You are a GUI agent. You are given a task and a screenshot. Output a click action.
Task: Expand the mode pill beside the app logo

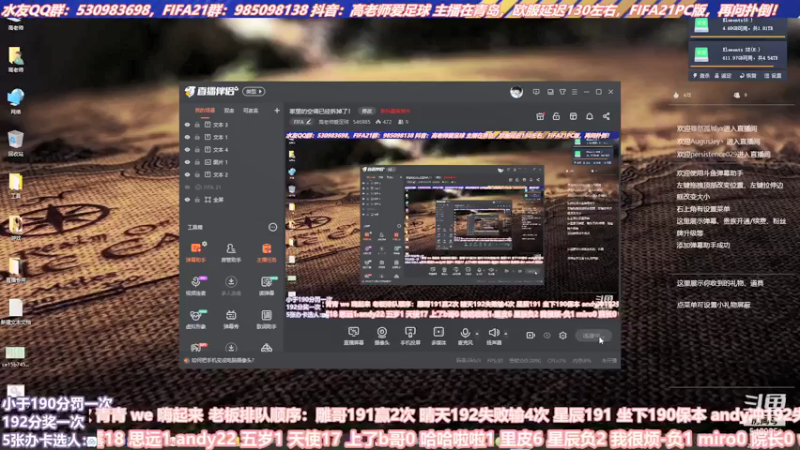pyautogui.click(x=254, y=91)
